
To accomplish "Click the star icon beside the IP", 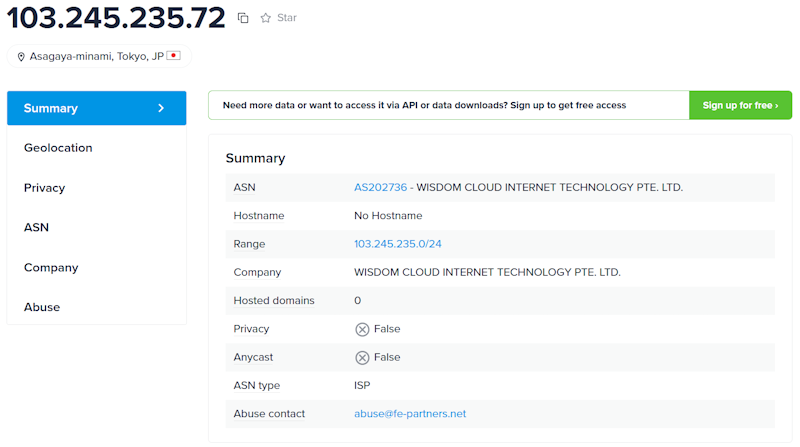I will (266, 18).
